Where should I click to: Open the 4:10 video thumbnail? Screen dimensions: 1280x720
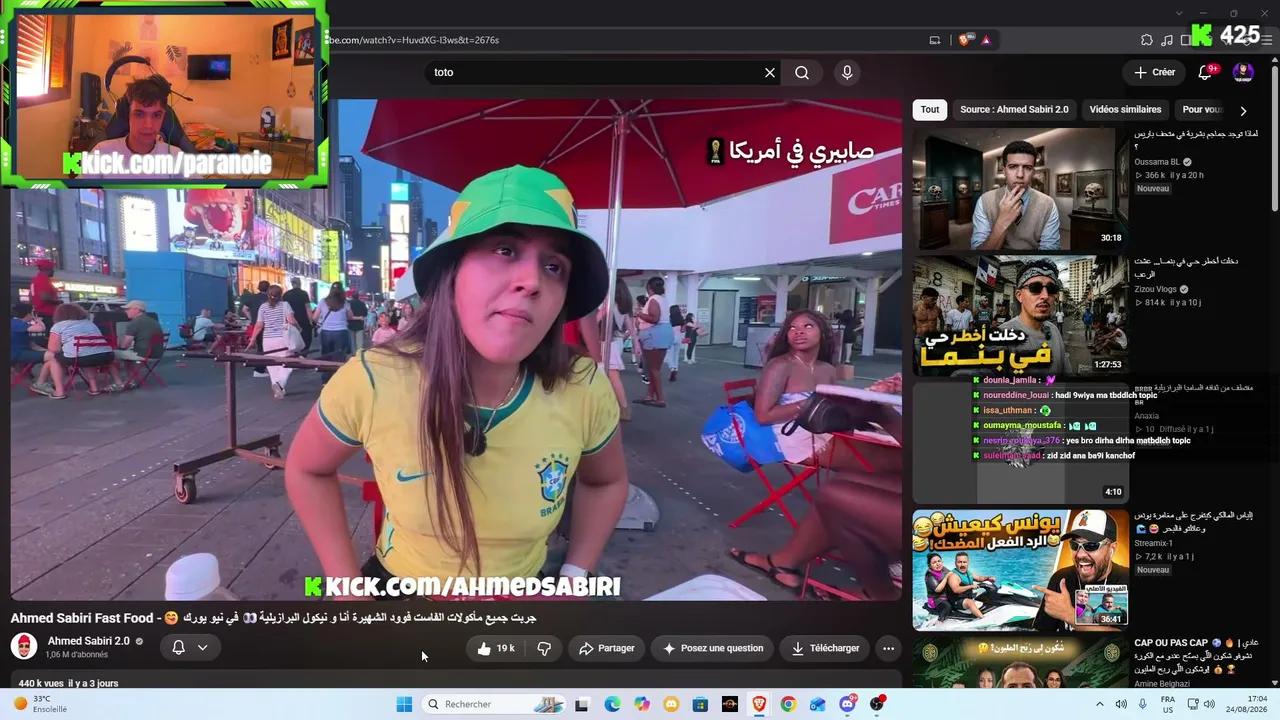[x=1020, y=442]
